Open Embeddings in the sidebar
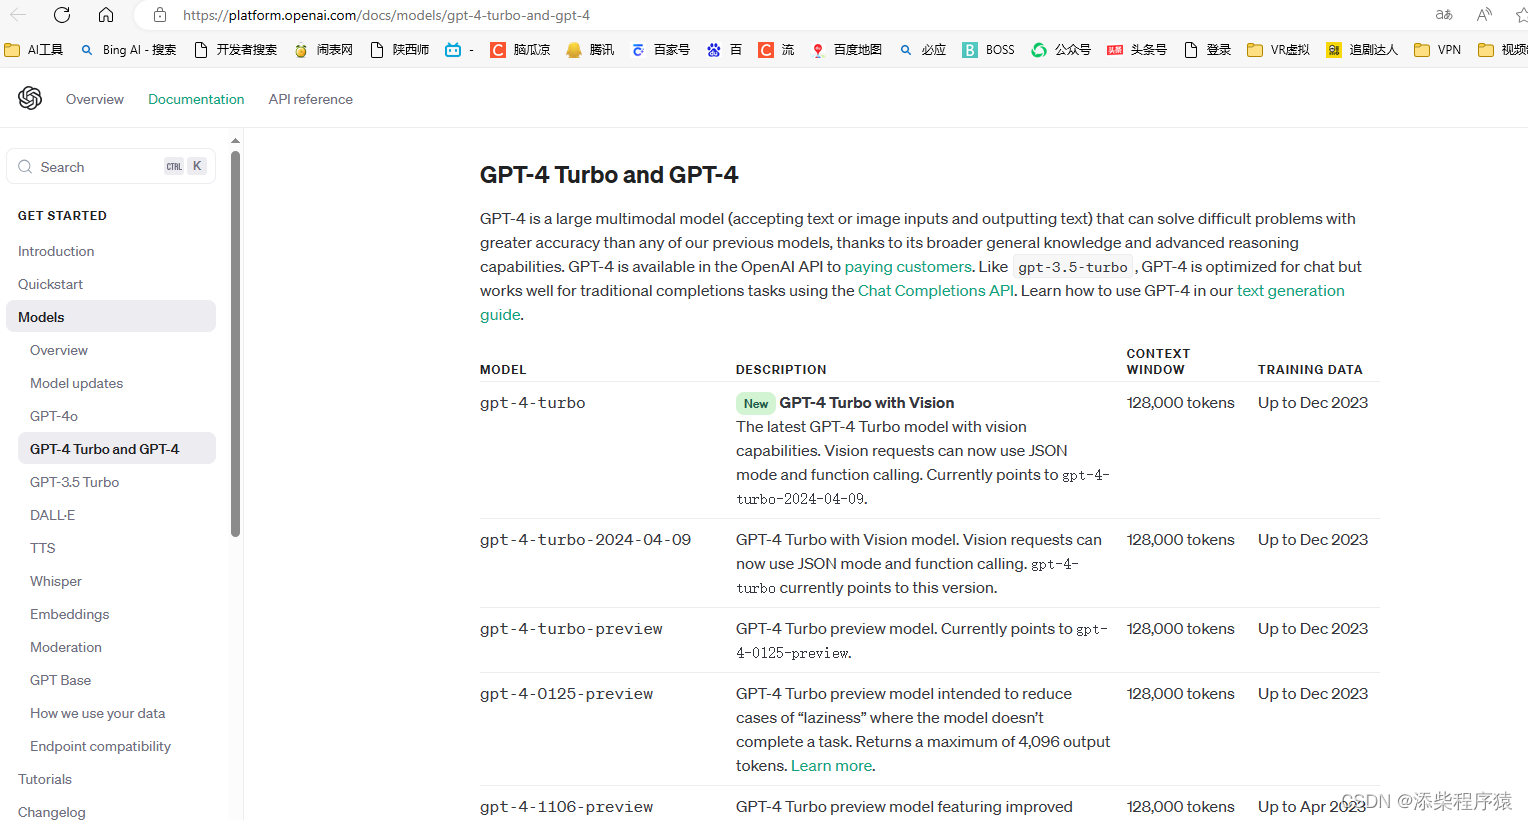 coord(70,614)
